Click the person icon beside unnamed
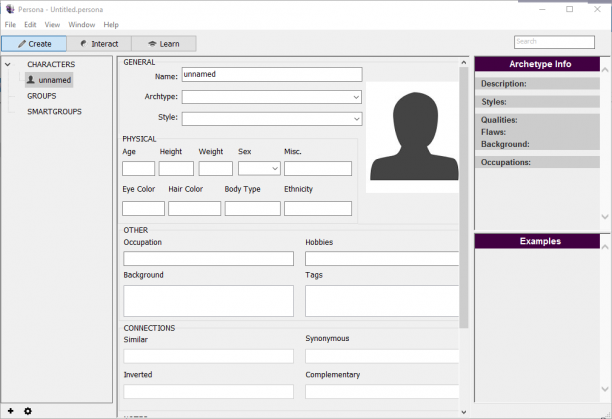The height and width of the screenshot is (419, 612). 30,80
